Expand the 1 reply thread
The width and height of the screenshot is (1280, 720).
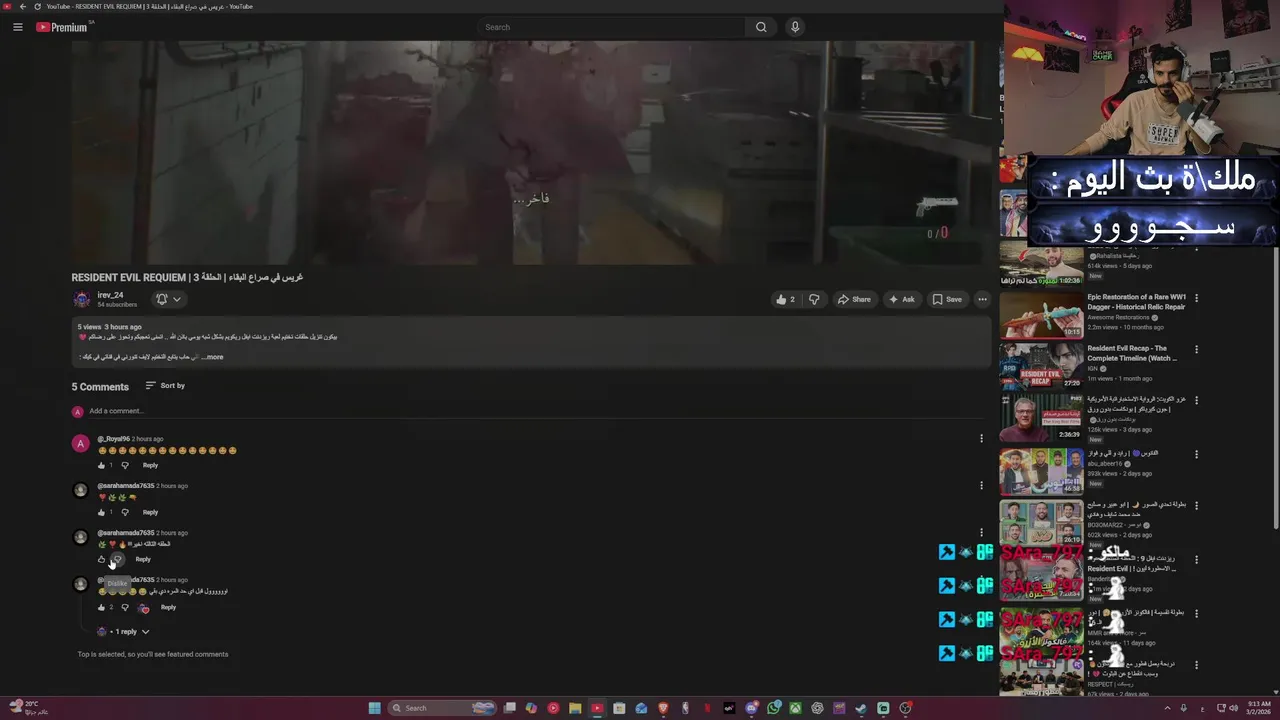pyautogui.click(x=123, y=632)
